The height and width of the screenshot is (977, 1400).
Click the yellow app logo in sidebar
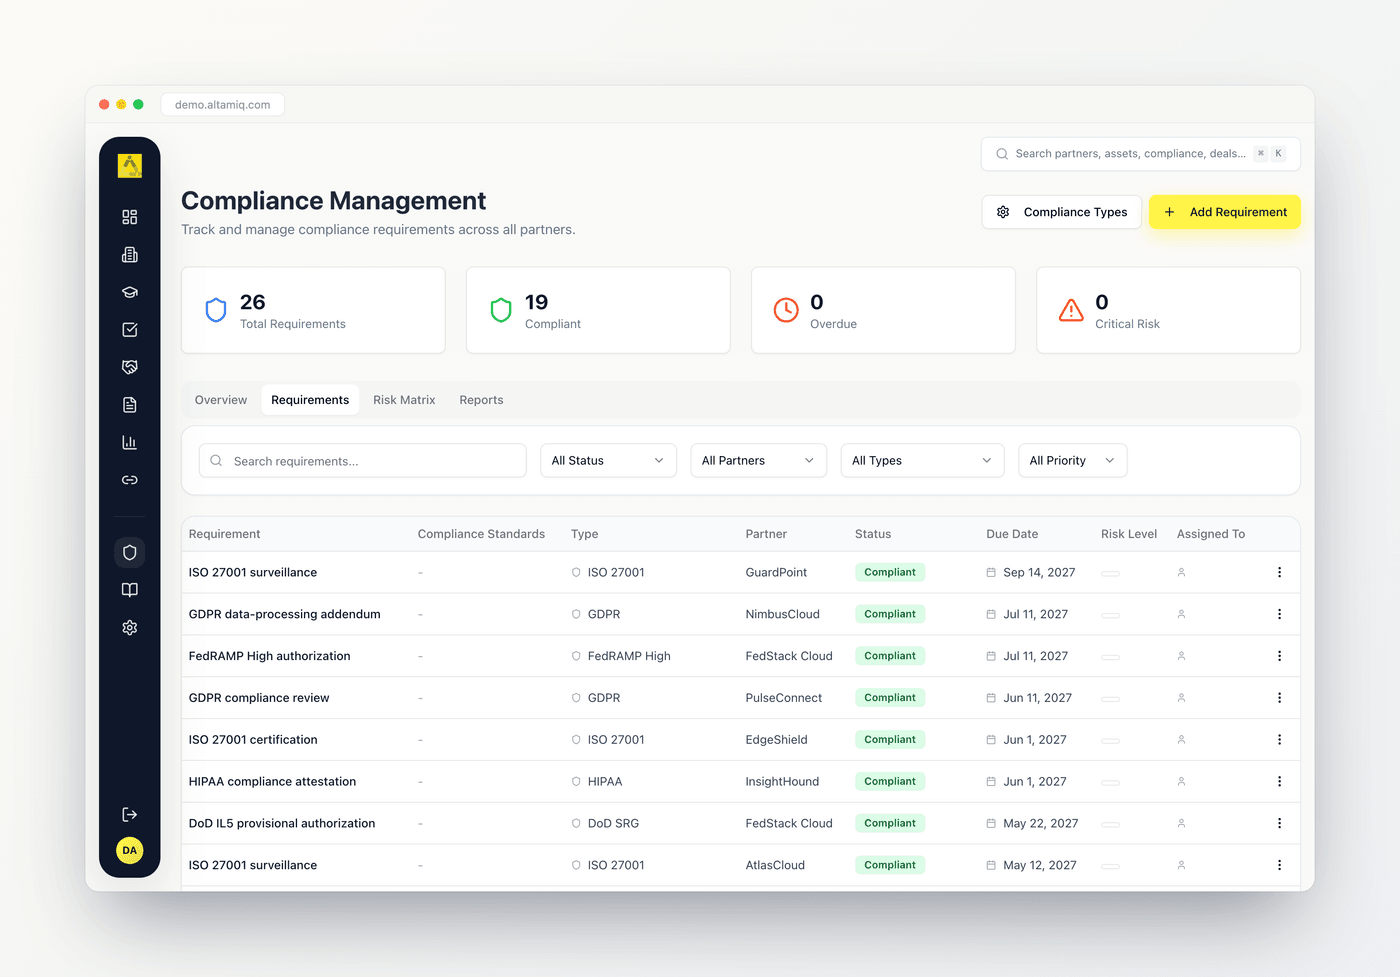[130, 165]
